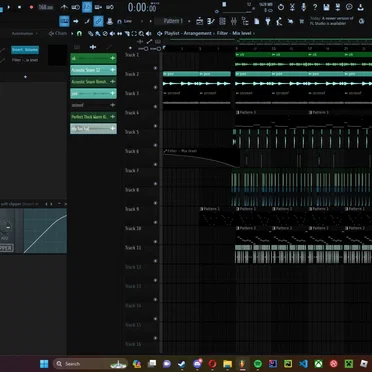Open the project info page icon
The image size is (372, 372).
click(x=257, y=21)
